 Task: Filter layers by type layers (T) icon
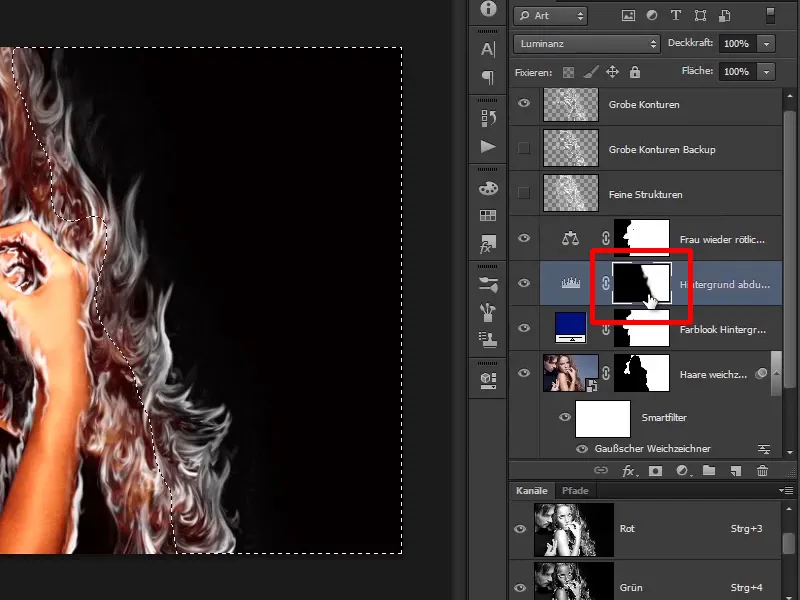point(676,16)
